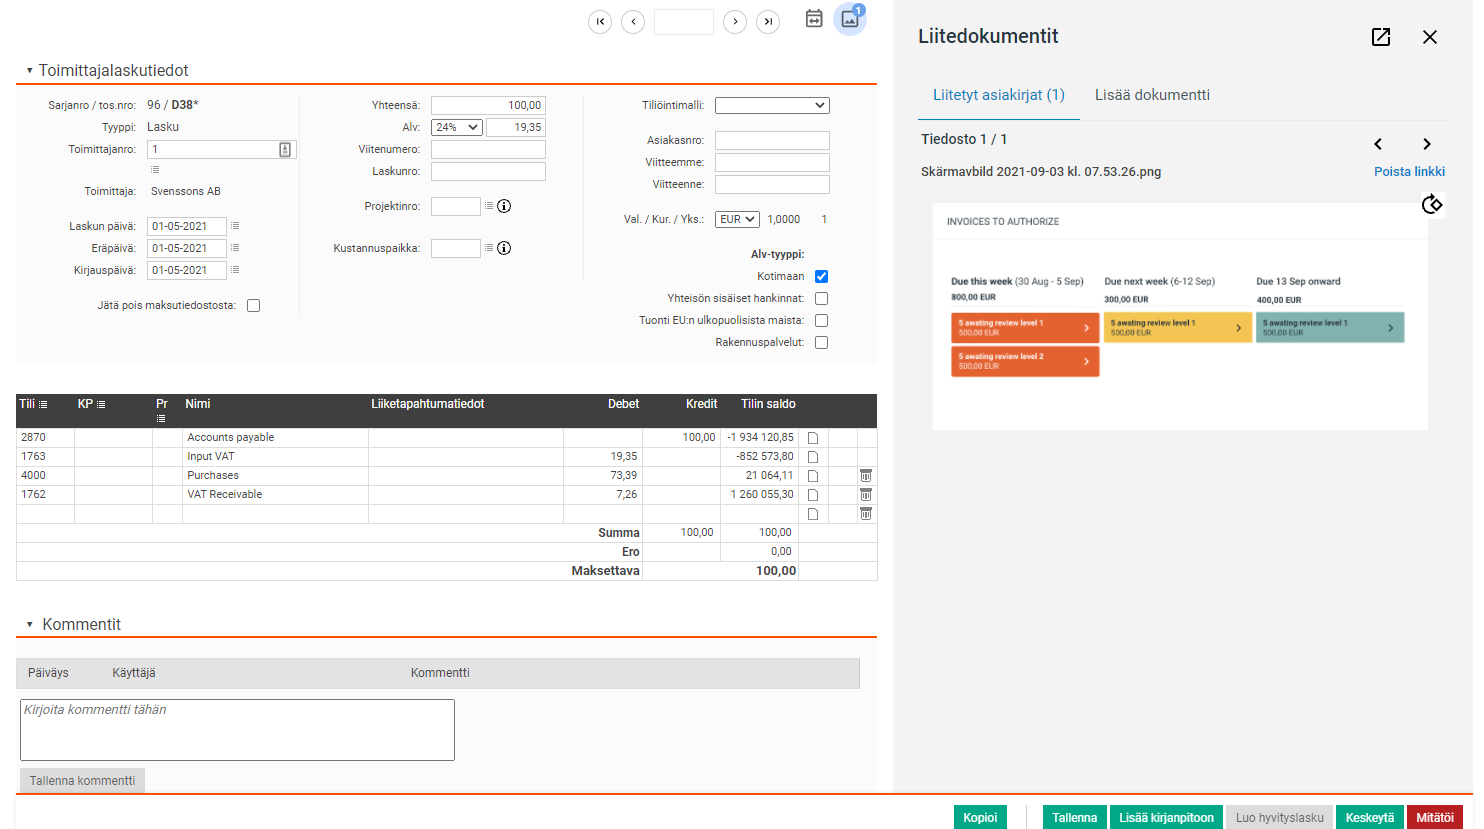Select the Liitetyt asiakirjat tab

998,95
